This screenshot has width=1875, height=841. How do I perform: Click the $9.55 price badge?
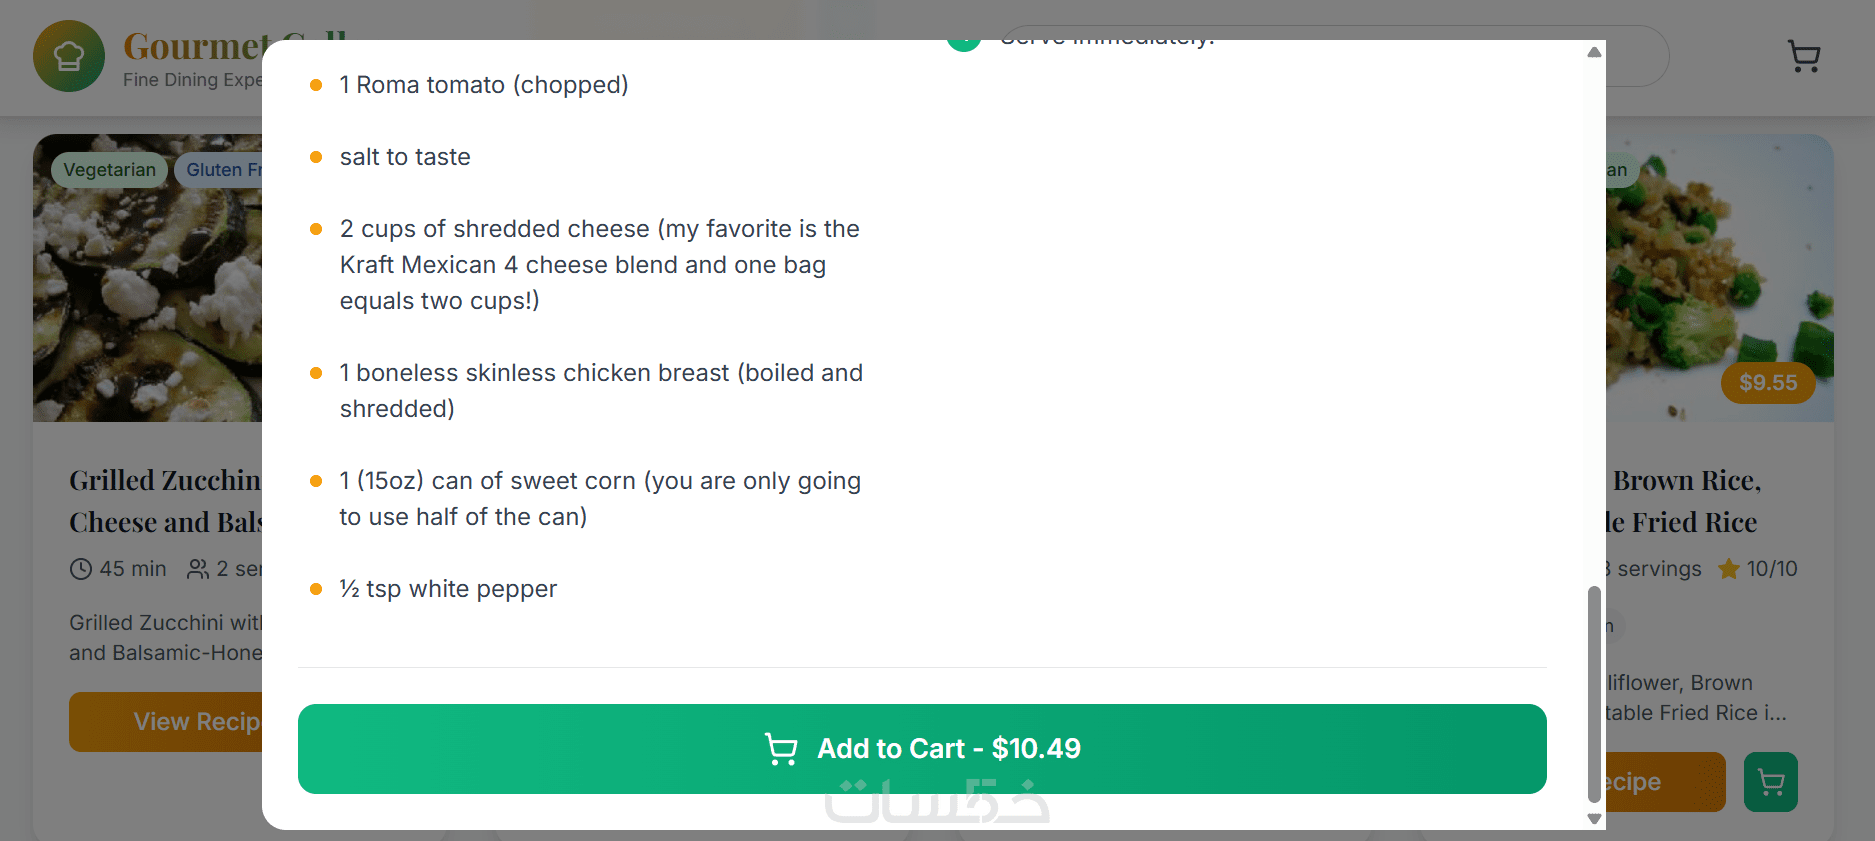coord(1767,383)
